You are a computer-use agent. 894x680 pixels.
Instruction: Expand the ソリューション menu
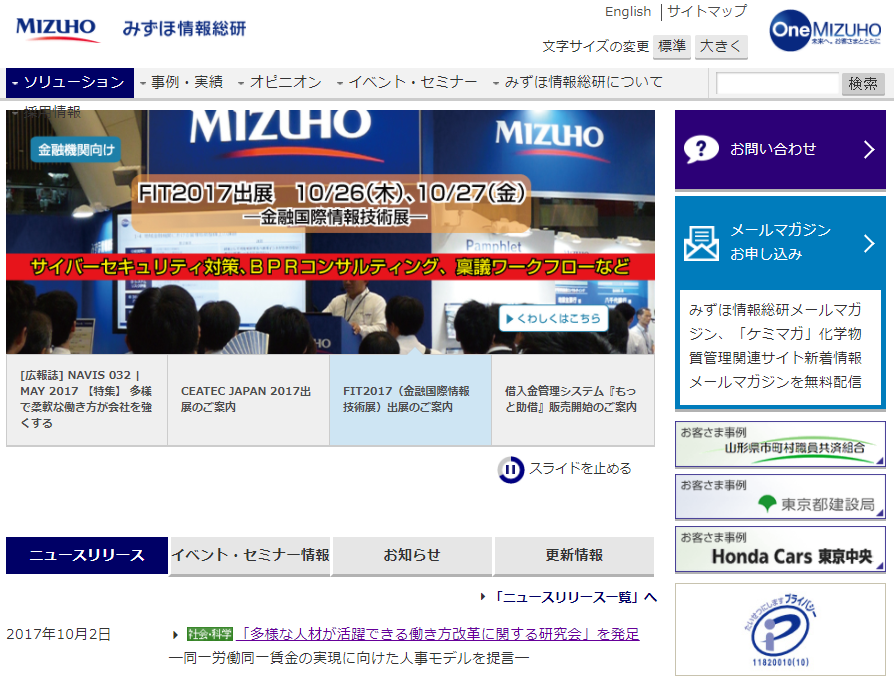click(70, 83)
